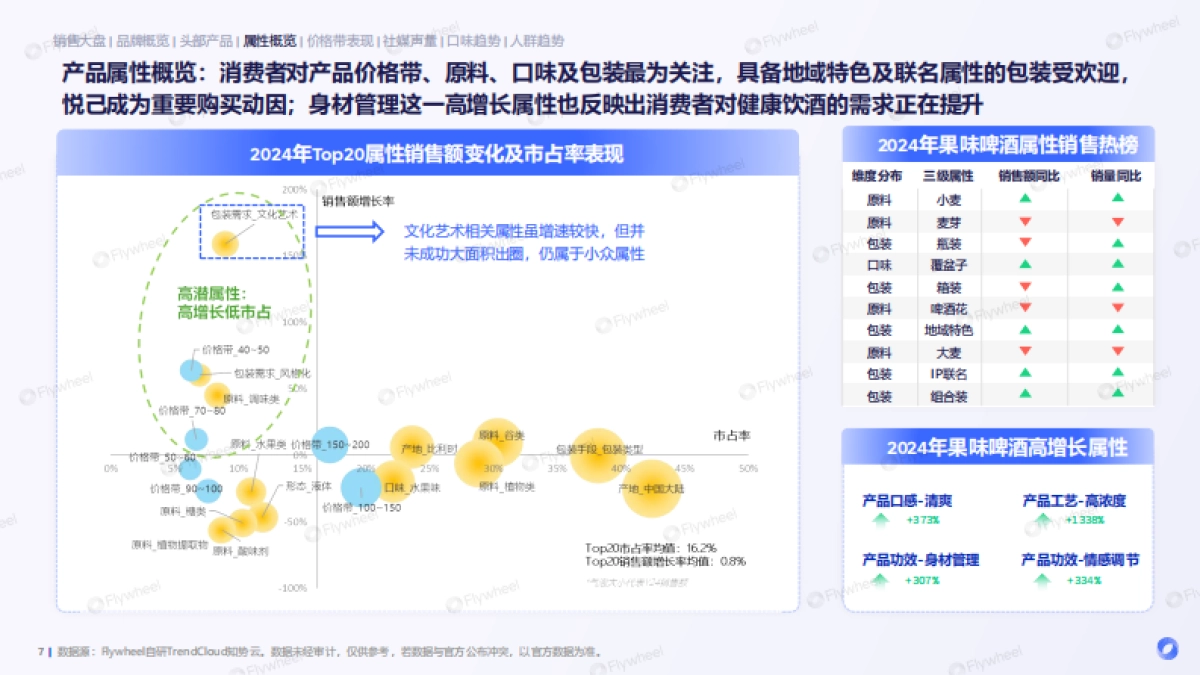Click the blue arrow pointing to the annotation text
This screenshot has width=1200, height=675.
click(352, 231)
